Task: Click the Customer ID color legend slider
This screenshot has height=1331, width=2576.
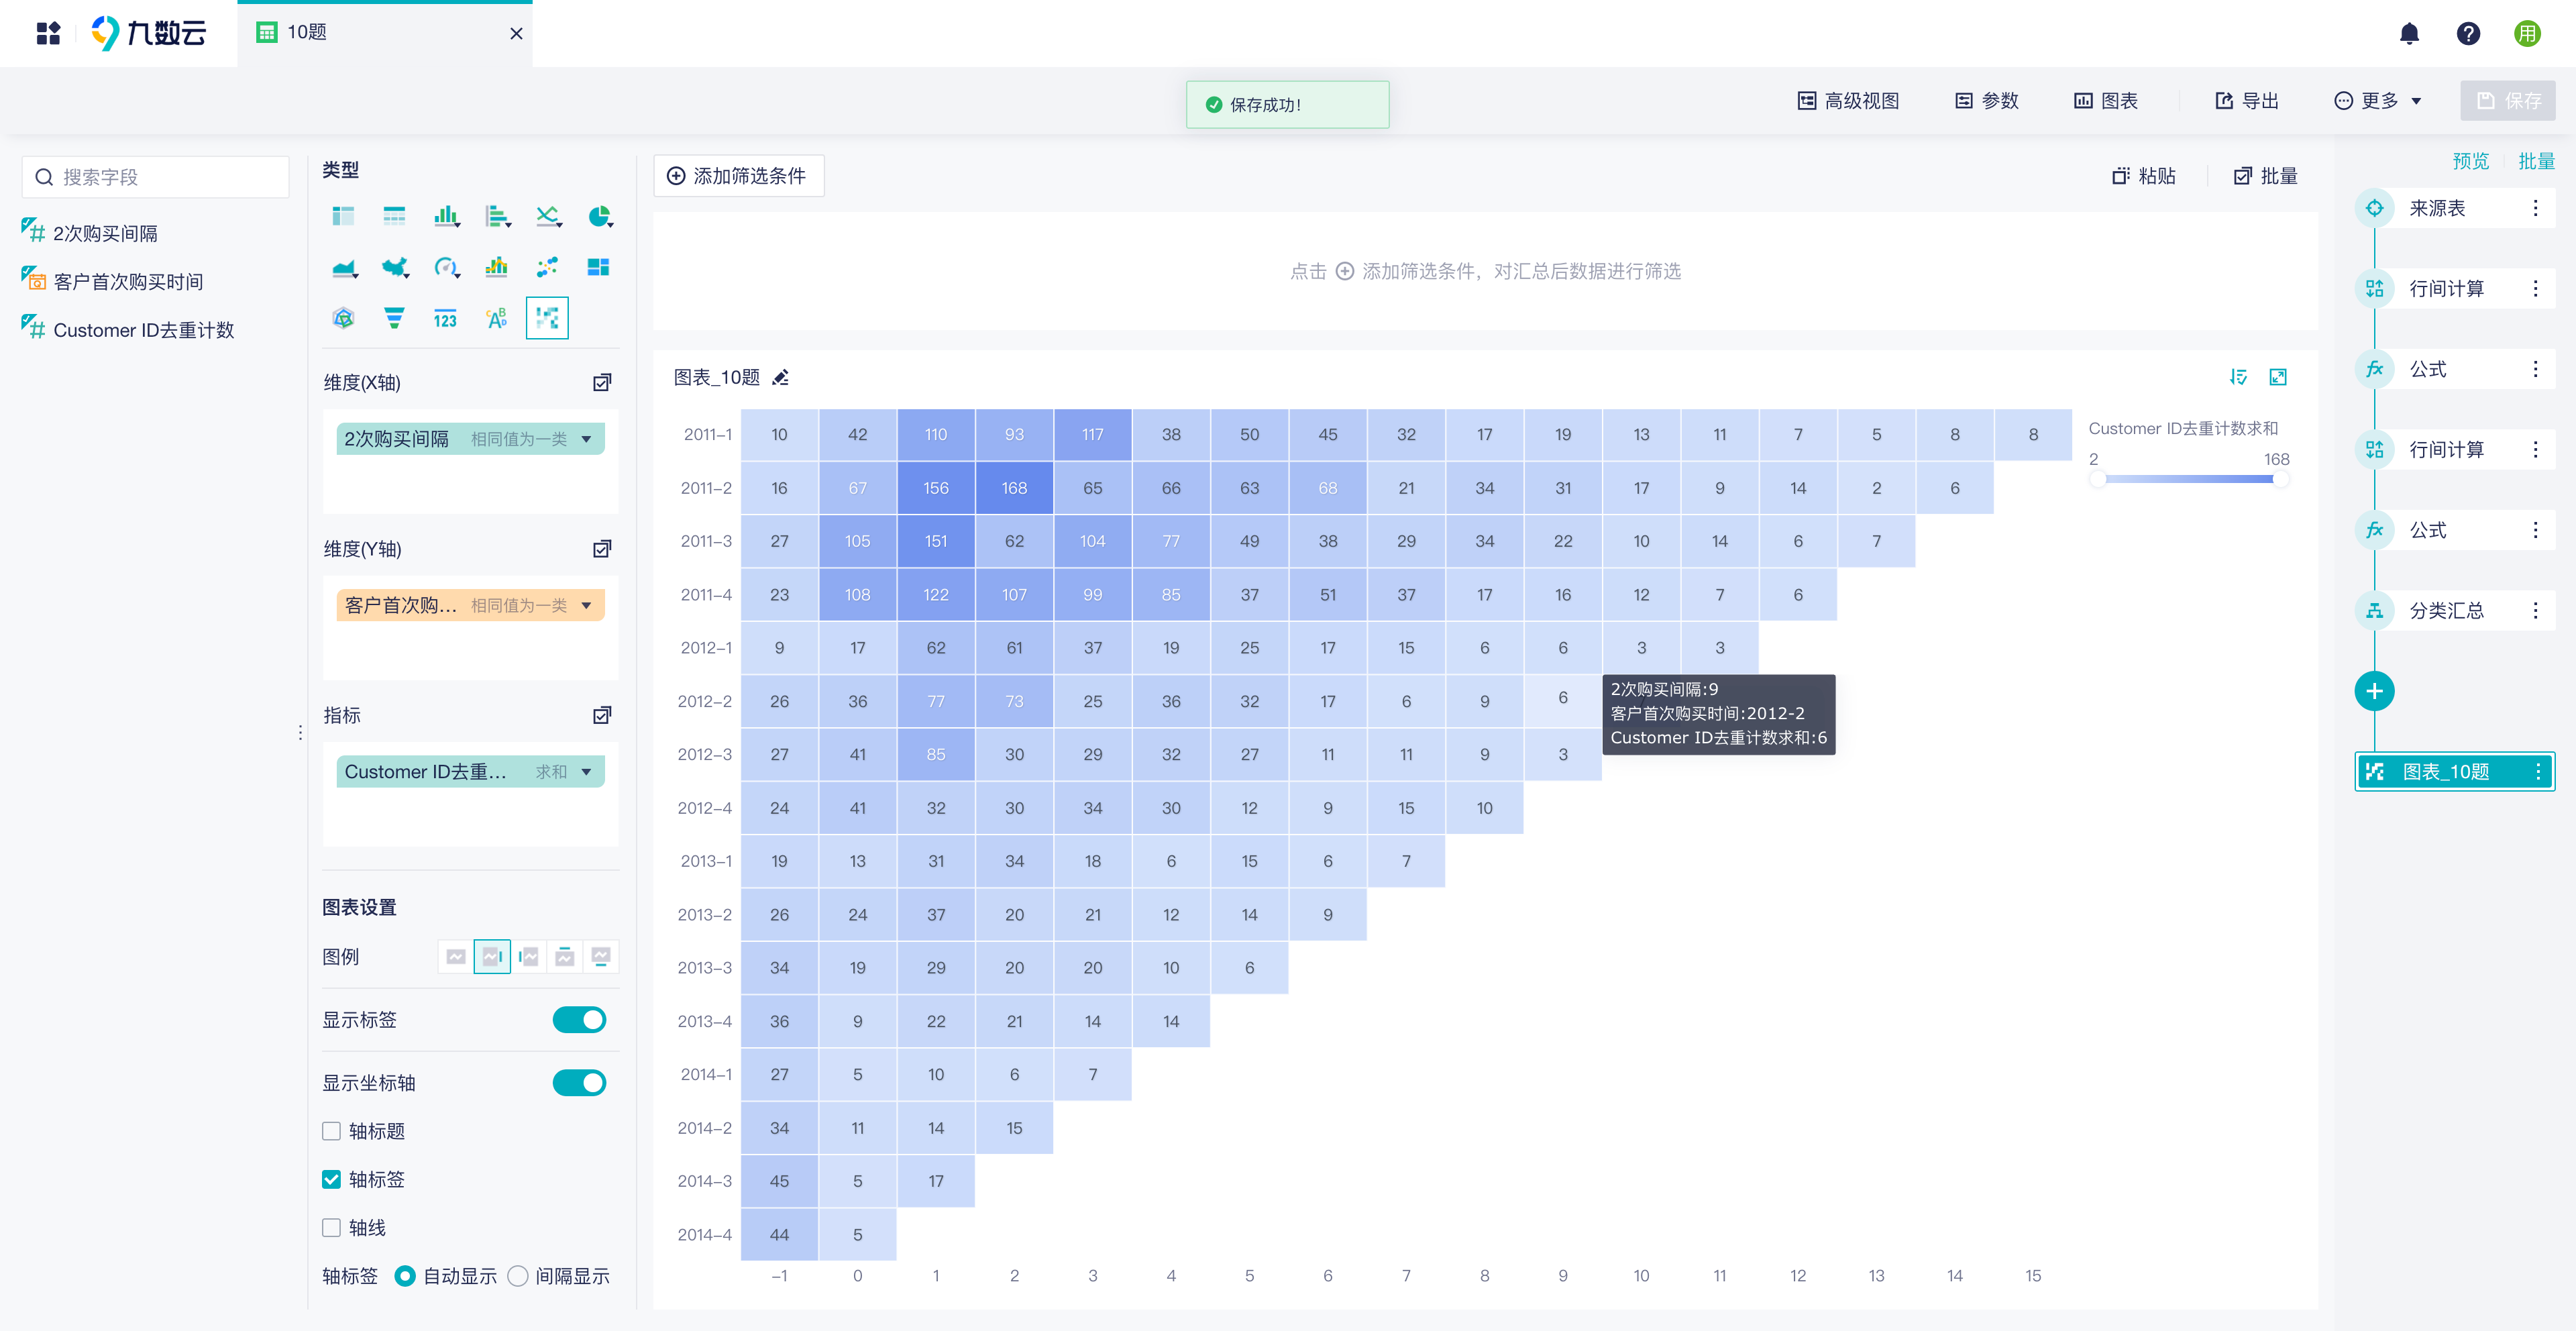Action: coord(2188,479)
